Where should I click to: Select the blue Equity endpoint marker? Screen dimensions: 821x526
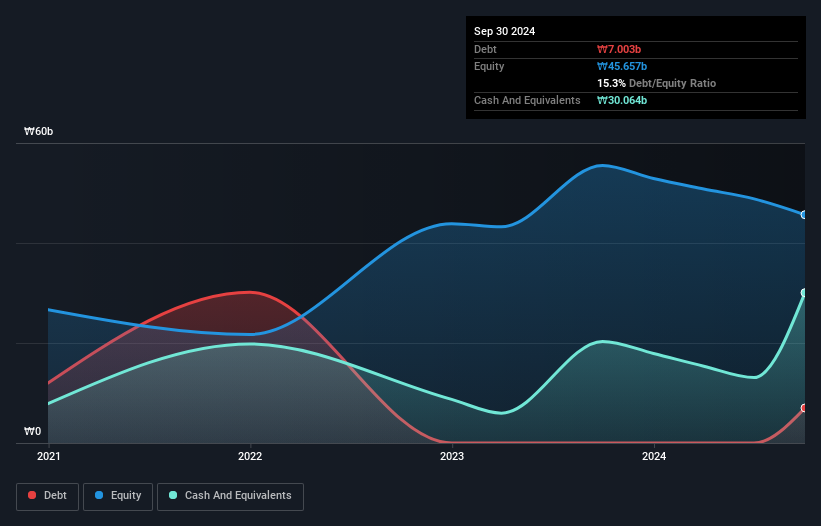(804, 215)
